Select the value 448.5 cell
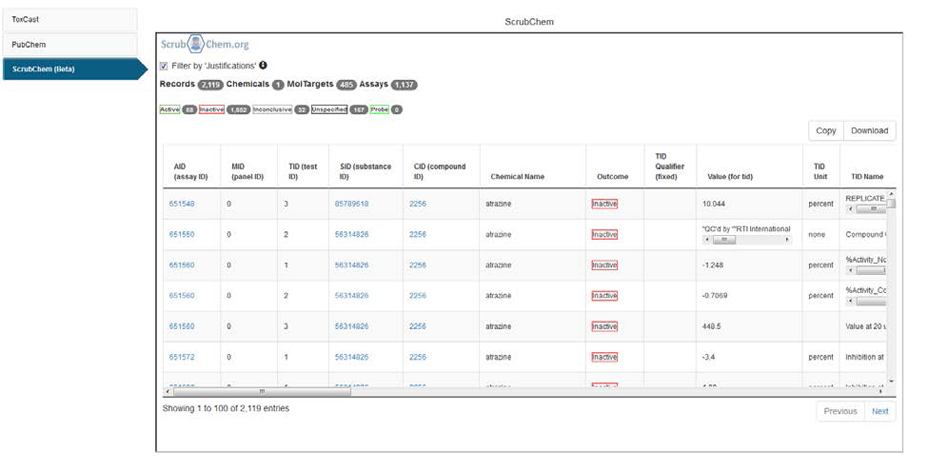 (x=750, y=326)
